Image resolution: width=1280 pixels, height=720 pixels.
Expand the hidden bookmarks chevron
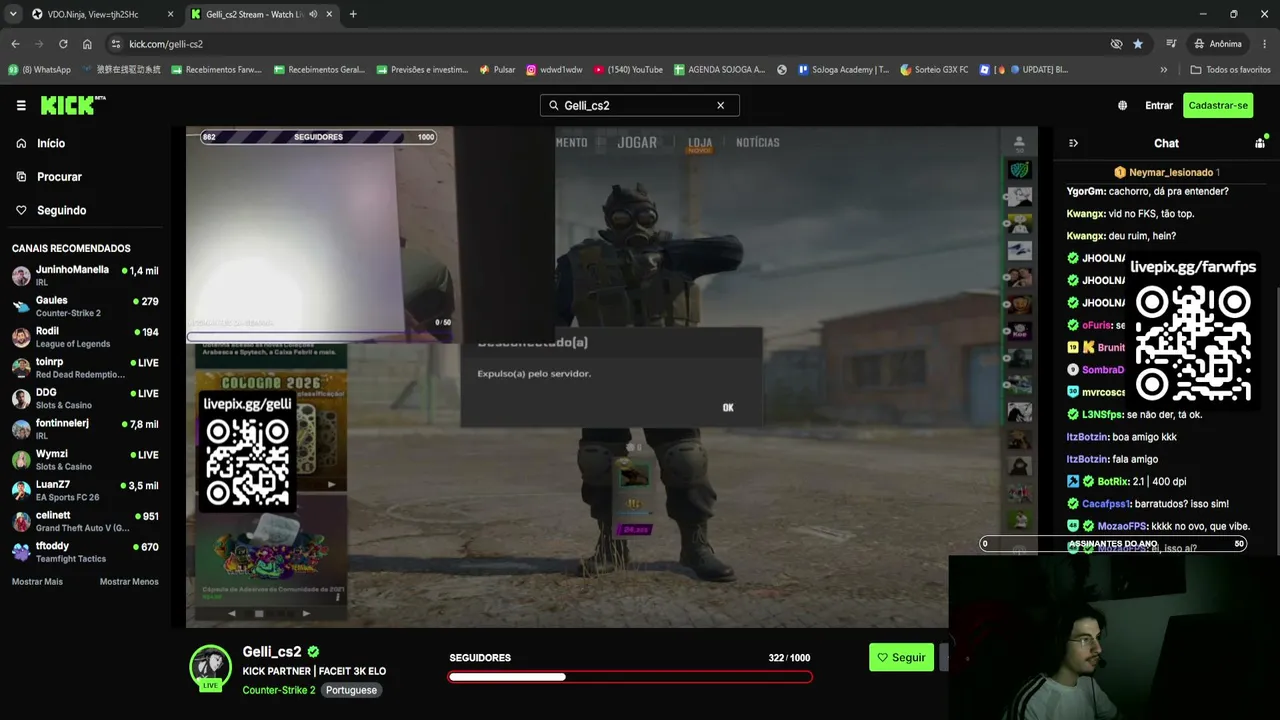pyautogui.click(x=1163, y=70)
